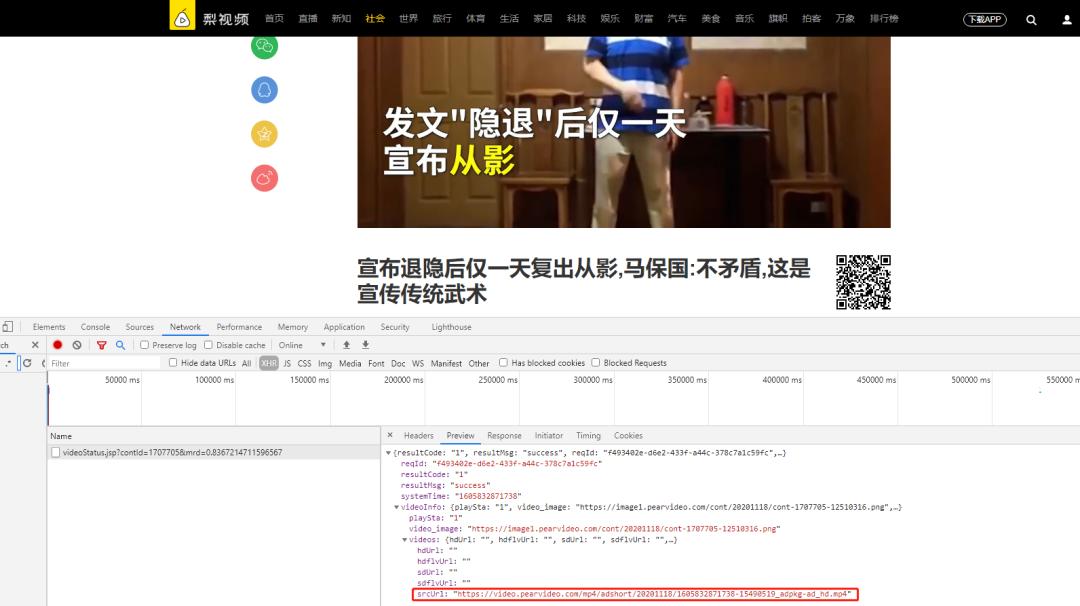Open the Security panel
This screenshot has height=606, width=1080.
tap(395, 327)
